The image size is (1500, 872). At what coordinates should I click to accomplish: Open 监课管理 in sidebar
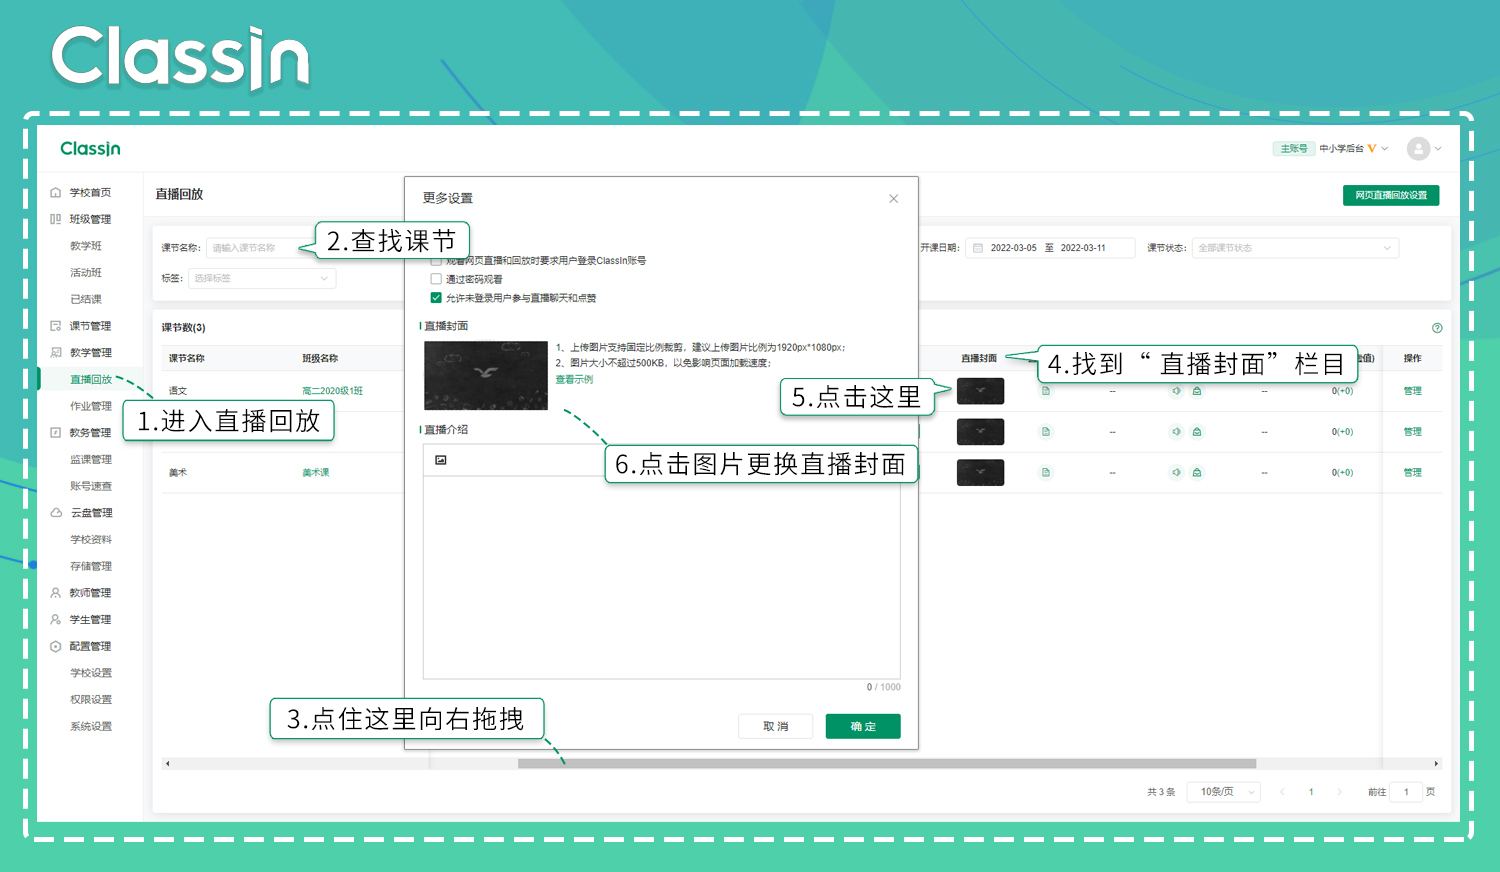[91, 460]
